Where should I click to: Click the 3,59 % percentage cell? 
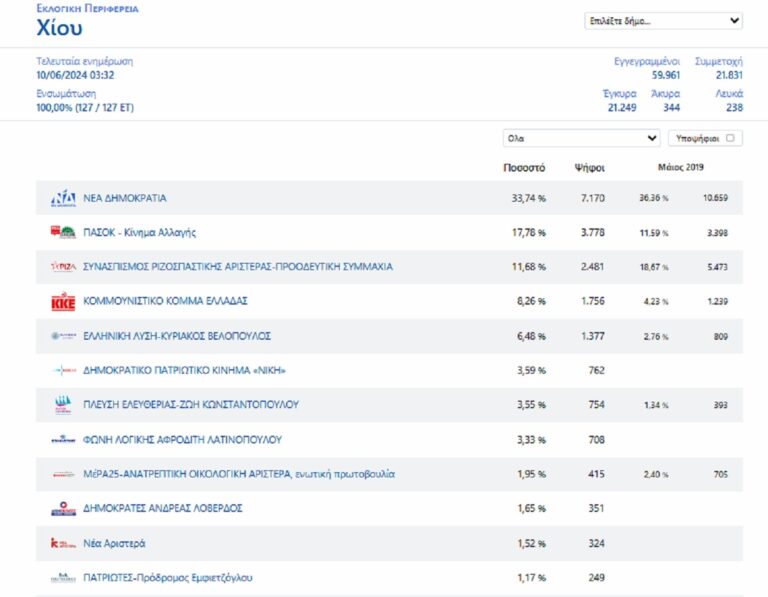tap(531, 370)
